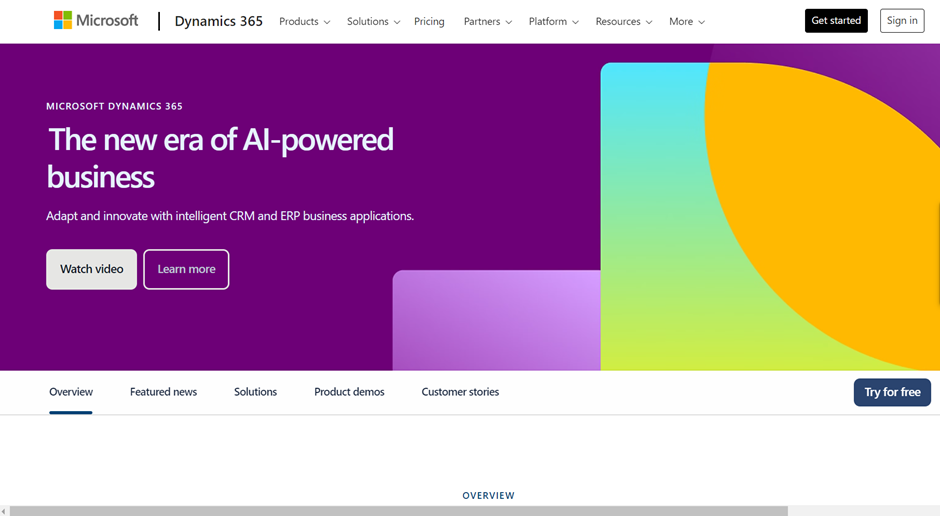Click the Watch video button
The image size is (940, 516).
tap(91, 269)
